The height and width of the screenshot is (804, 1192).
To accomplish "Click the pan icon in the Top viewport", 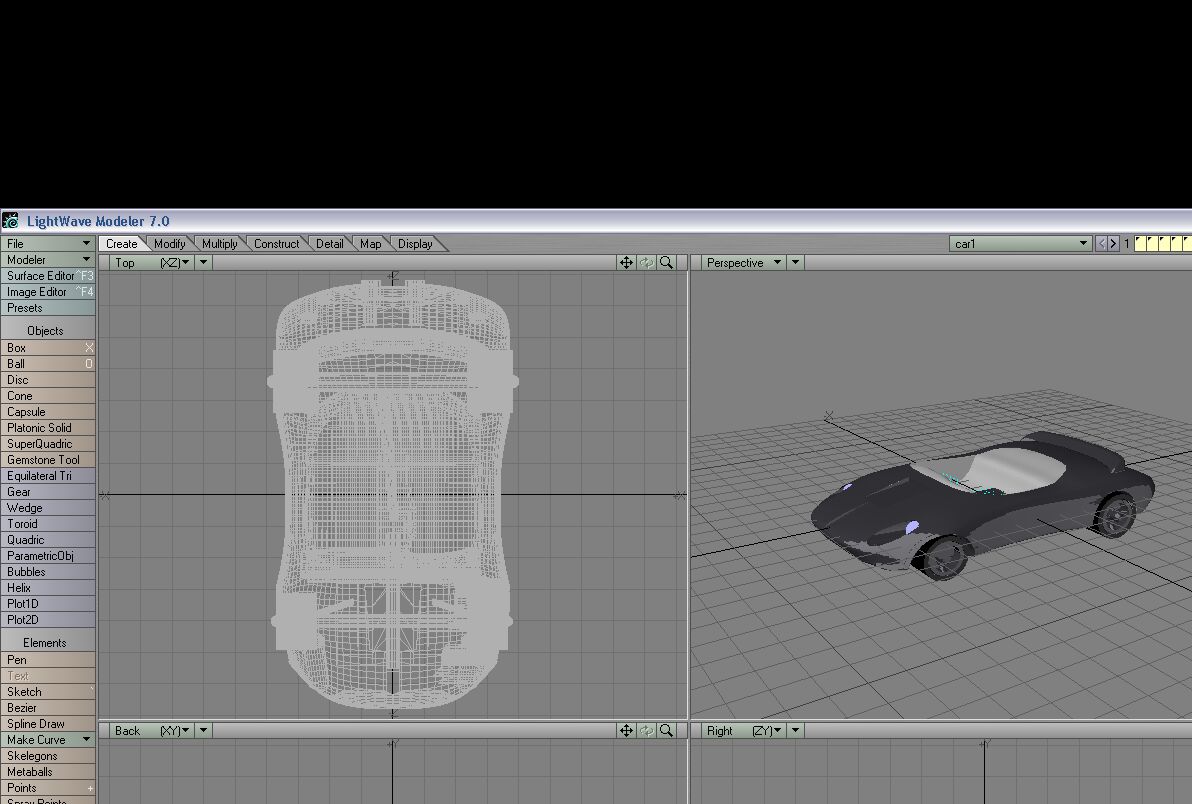I will click(626, 263).
